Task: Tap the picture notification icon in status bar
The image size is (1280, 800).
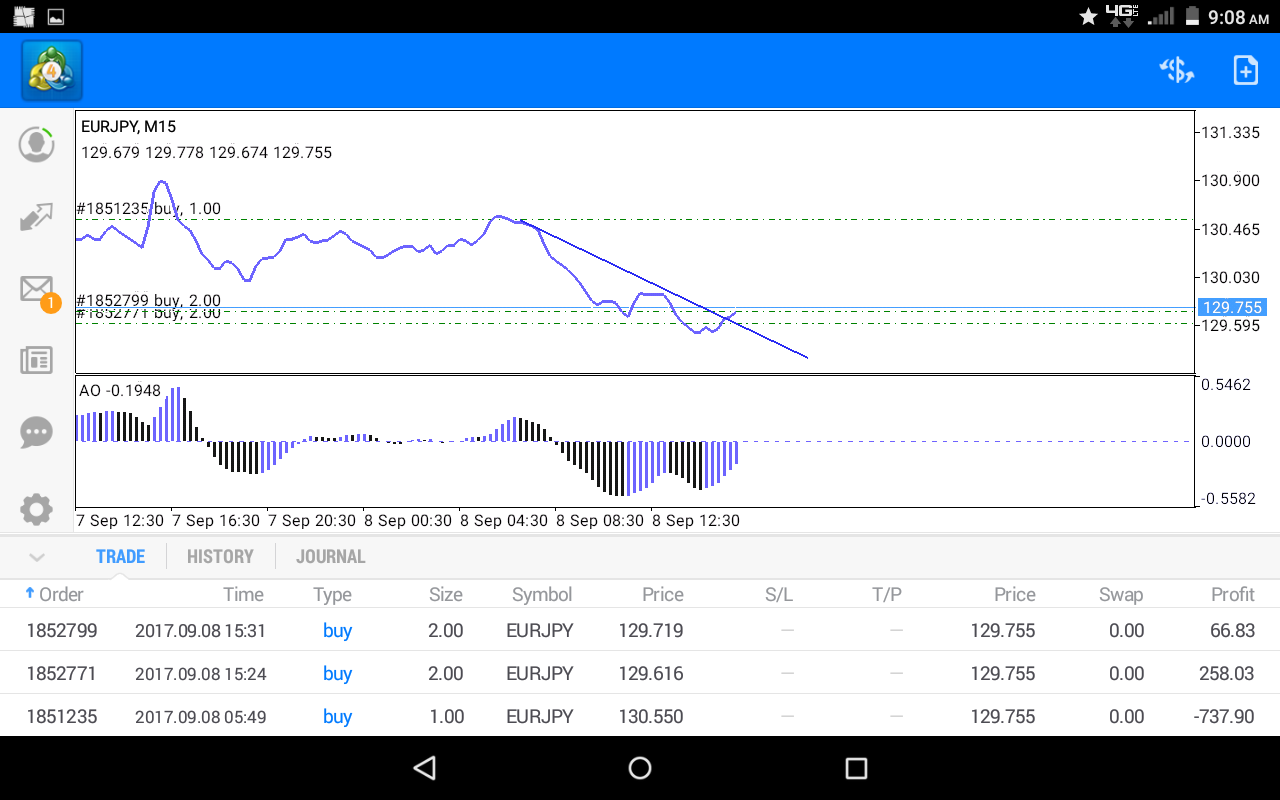Action: (56, 17)
